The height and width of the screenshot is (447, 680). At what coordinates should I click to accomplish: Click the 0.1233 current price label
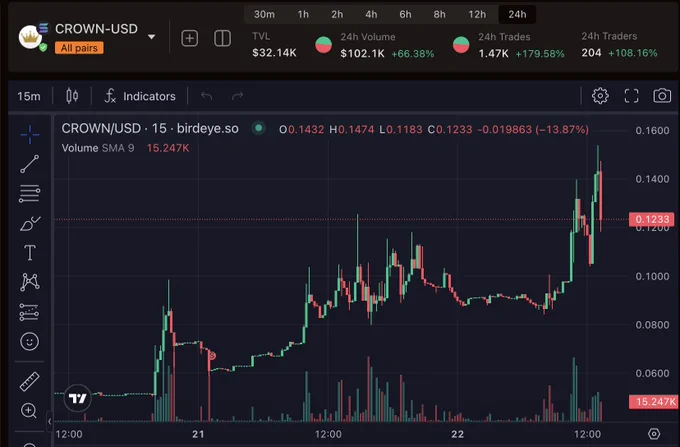click(x=652, y=219)
